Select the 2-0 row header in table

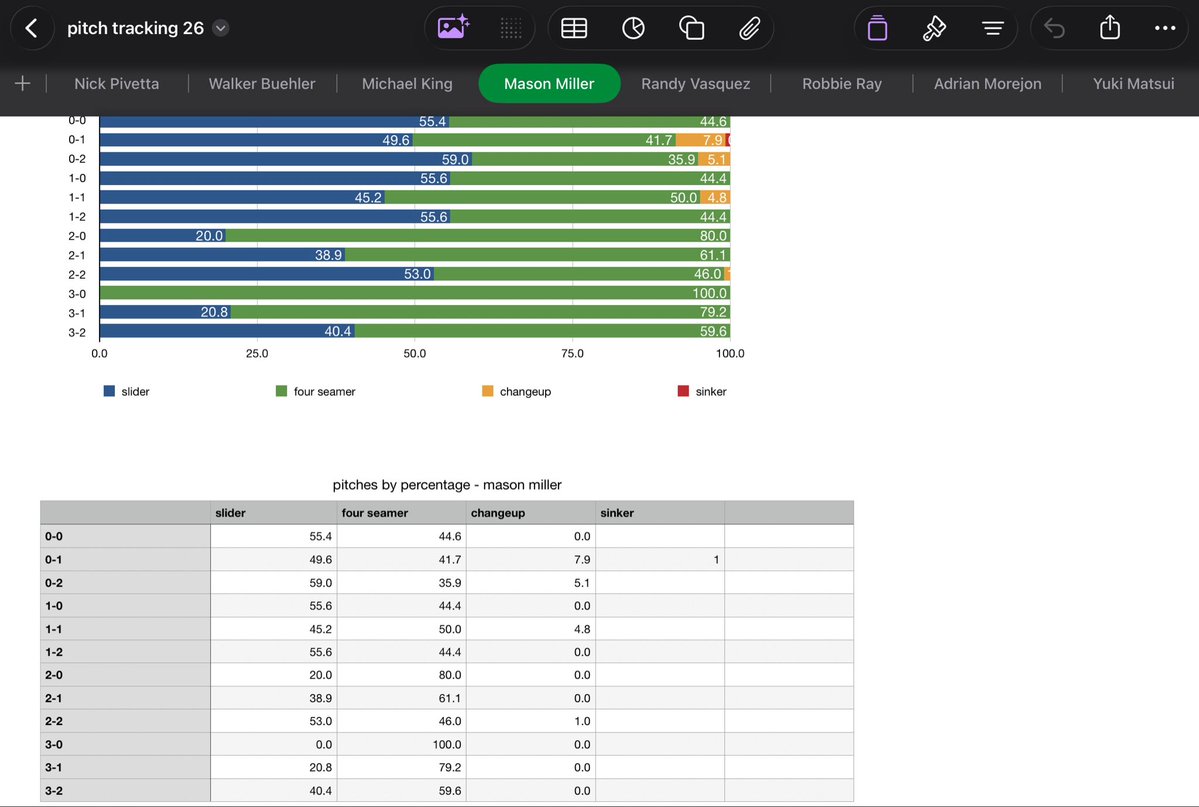[125, 675]
